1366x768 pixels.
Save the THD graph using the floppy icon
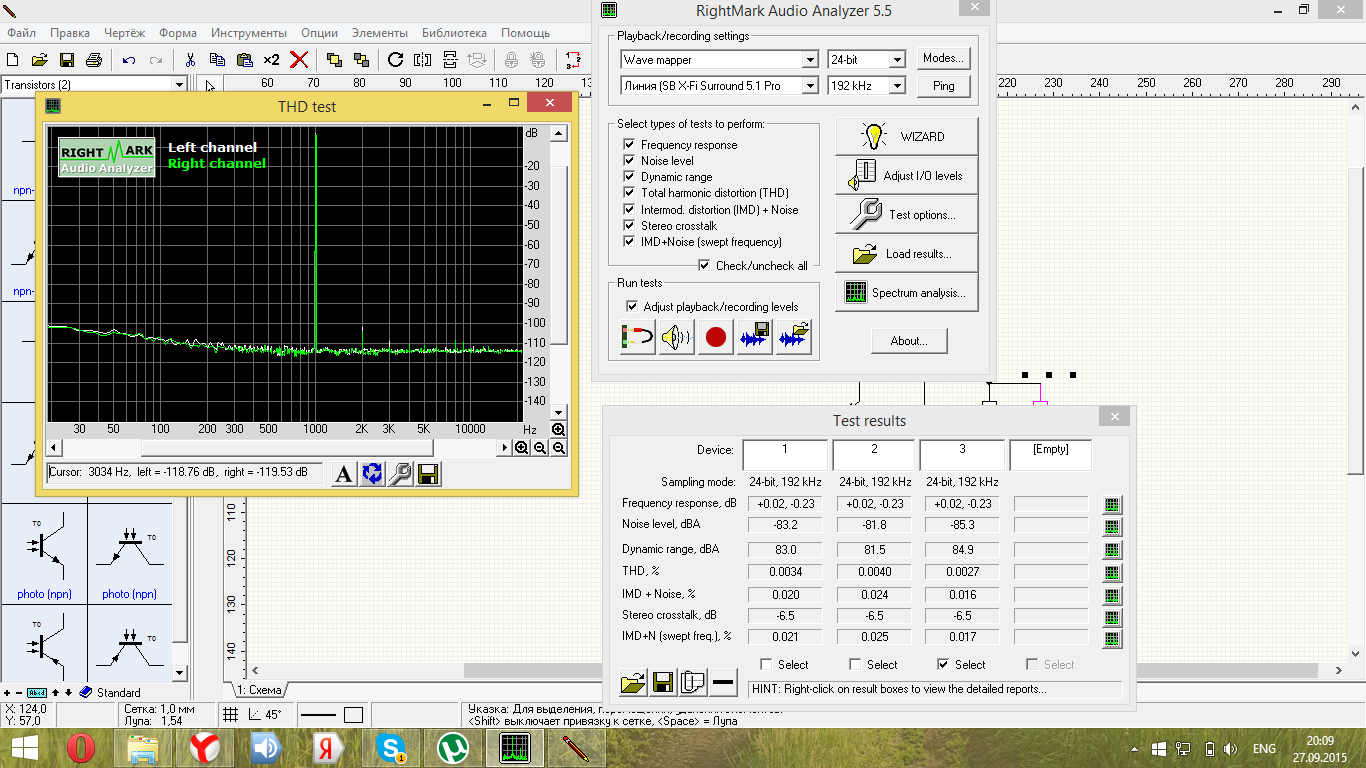point(429,474)
